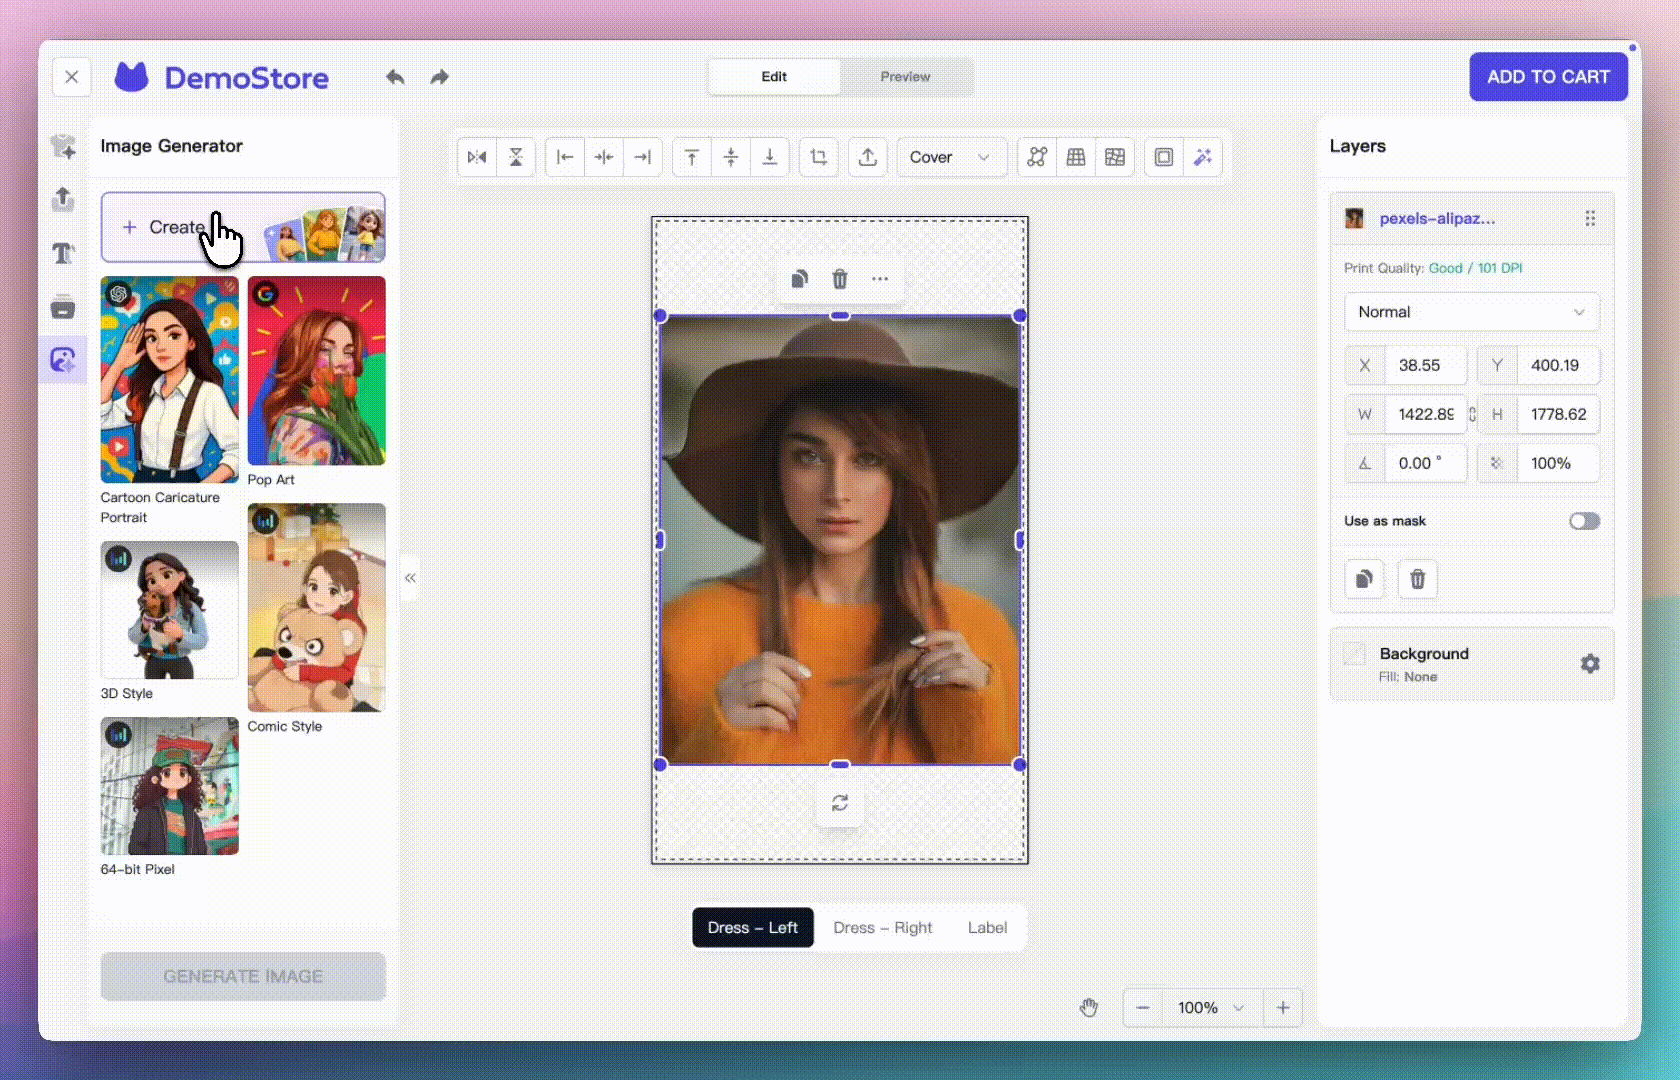The width and height of the screenshot is (1680, 1080).
Task: Click the undo arrow icon
Action: point(395,77)
